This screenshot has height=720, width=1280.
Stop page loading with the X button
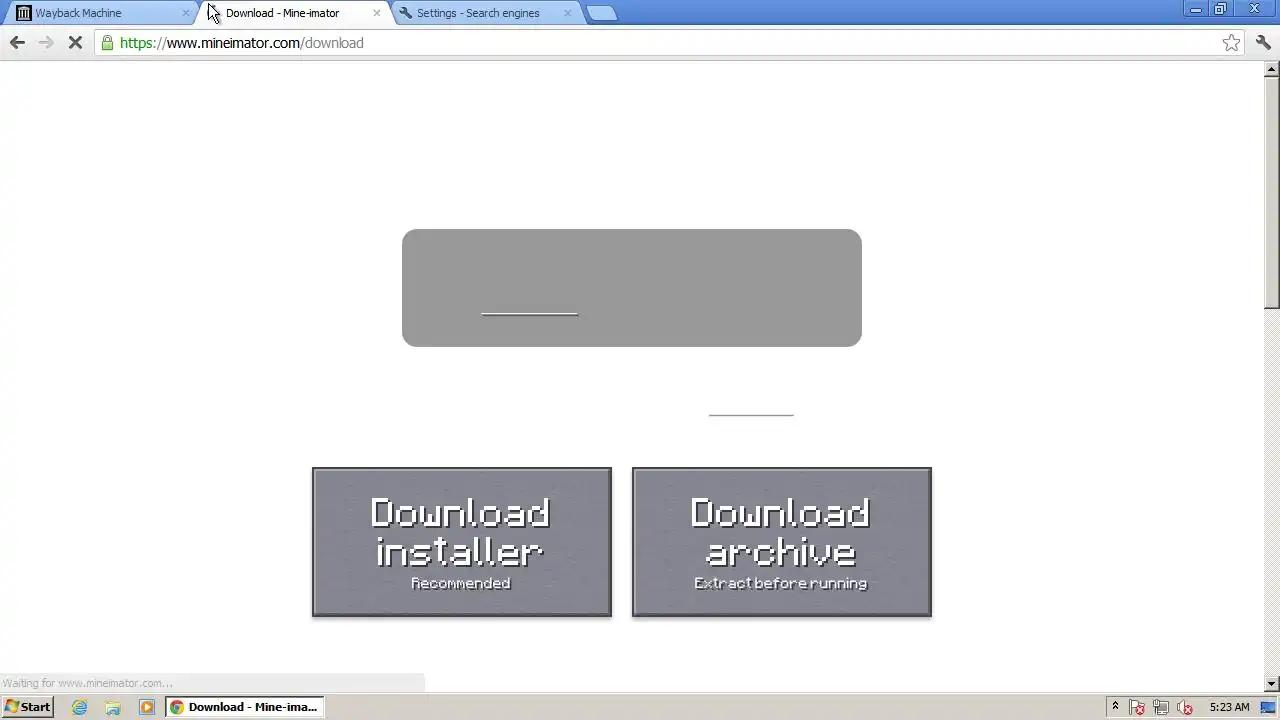(x=75, y=43)
